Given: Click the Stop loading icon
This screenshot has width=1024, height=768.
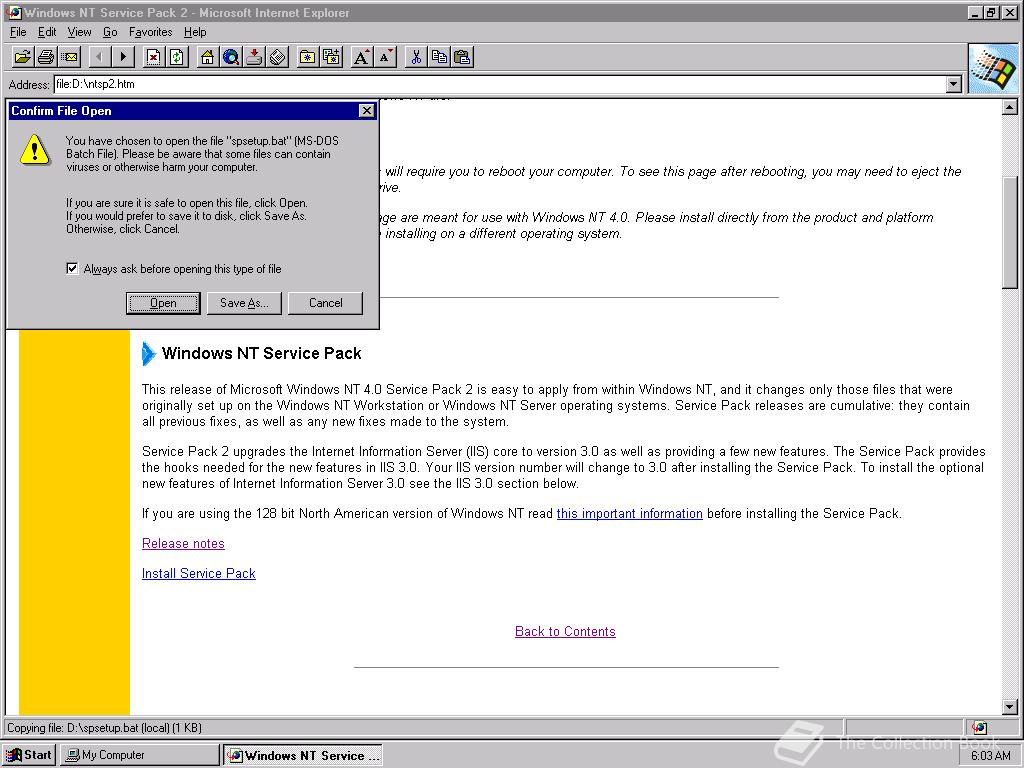Looking at the screenshot, I should tap(153, 57).
